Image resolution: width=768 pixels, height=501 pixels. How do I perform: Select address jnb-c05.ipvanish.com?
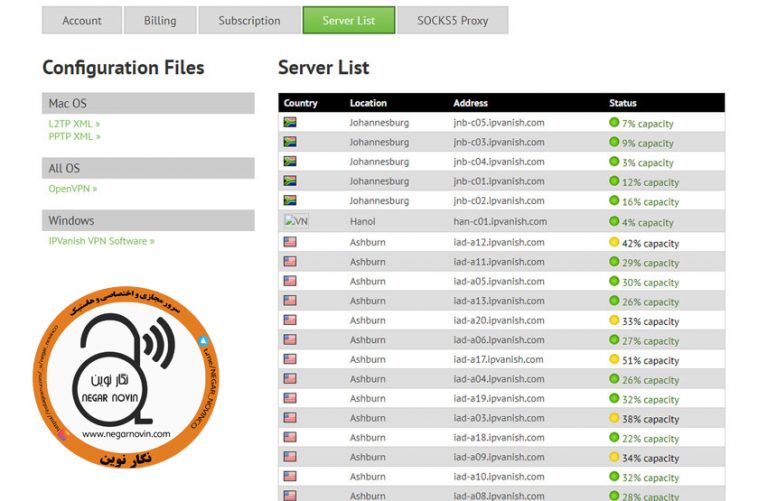(499, 122)
